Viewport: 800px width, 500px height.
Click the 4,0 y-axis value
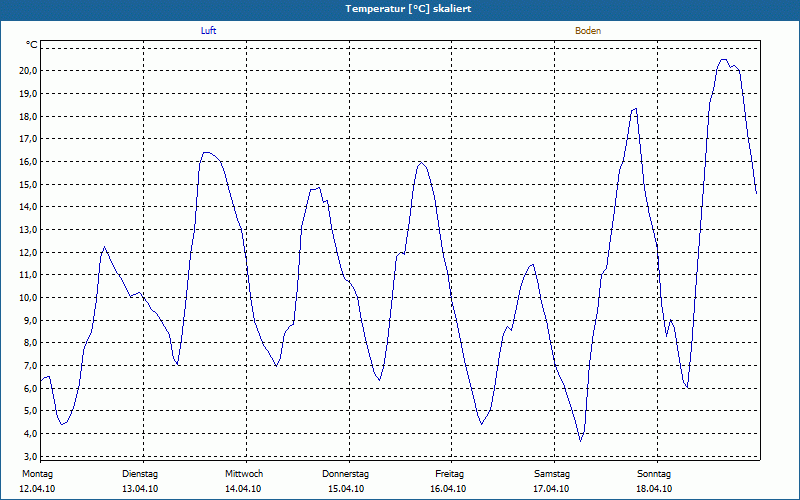(x=31, y=434)
